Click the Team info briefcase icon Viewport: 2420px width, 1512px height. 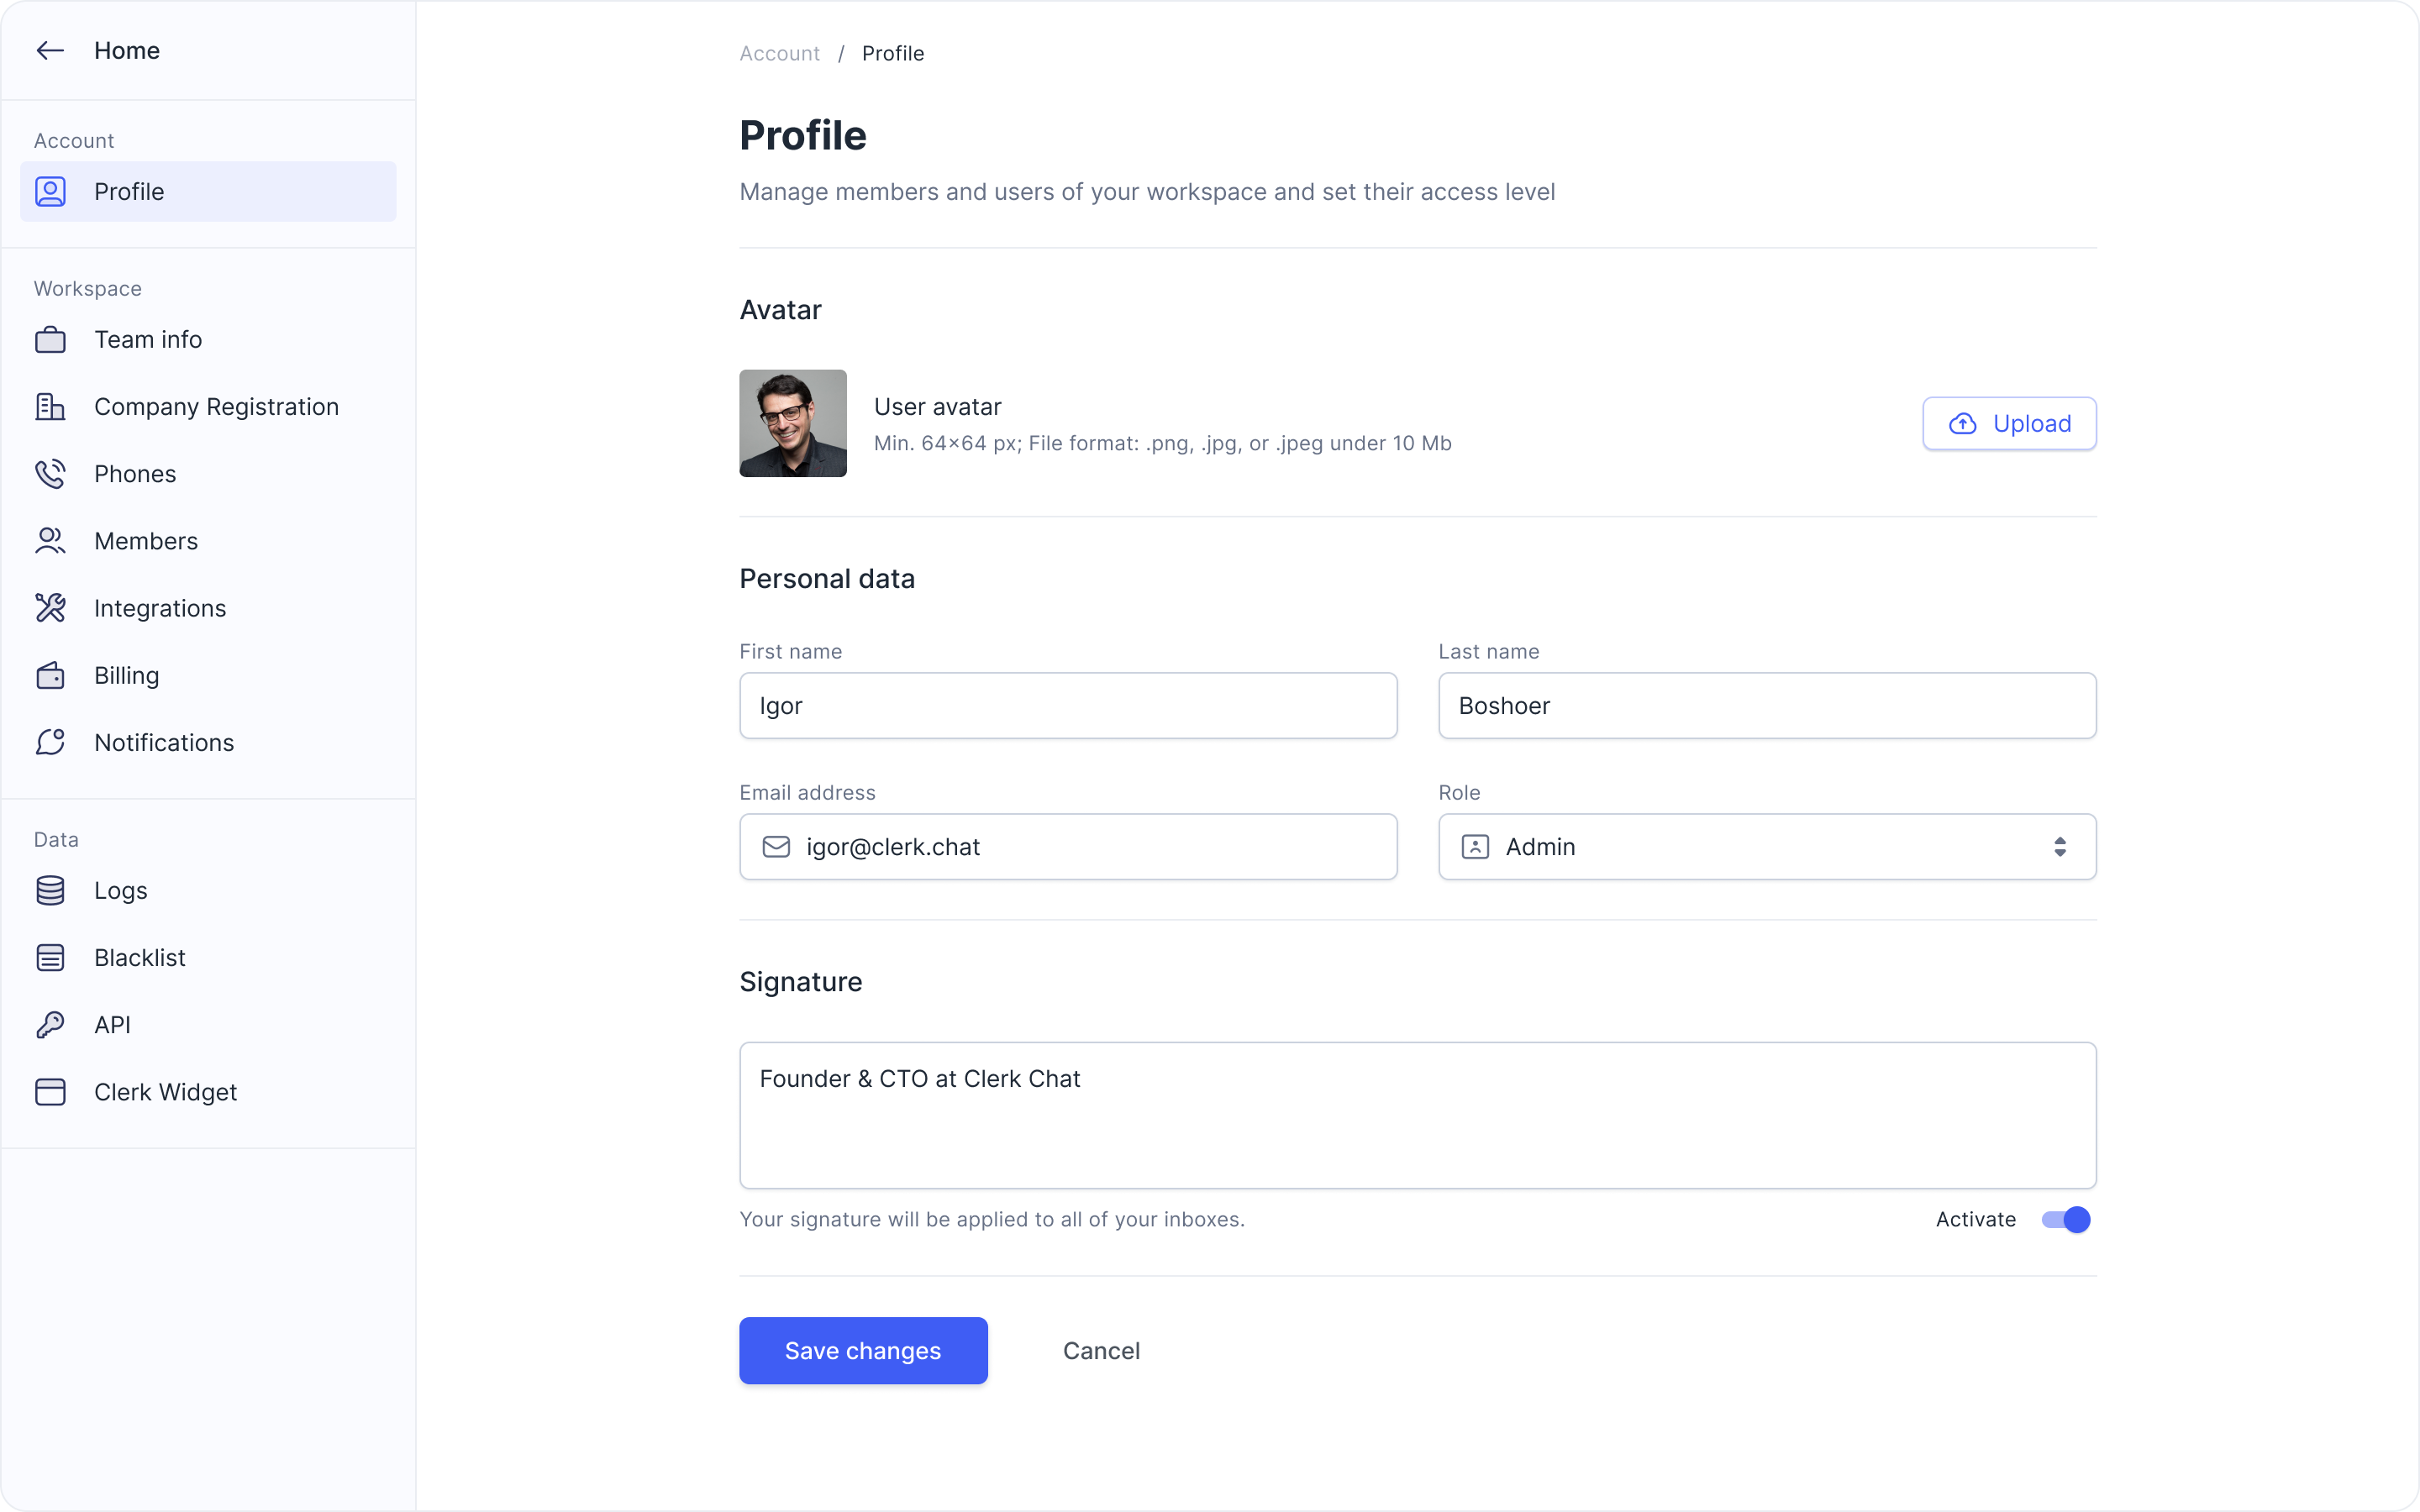pos(50,340)
